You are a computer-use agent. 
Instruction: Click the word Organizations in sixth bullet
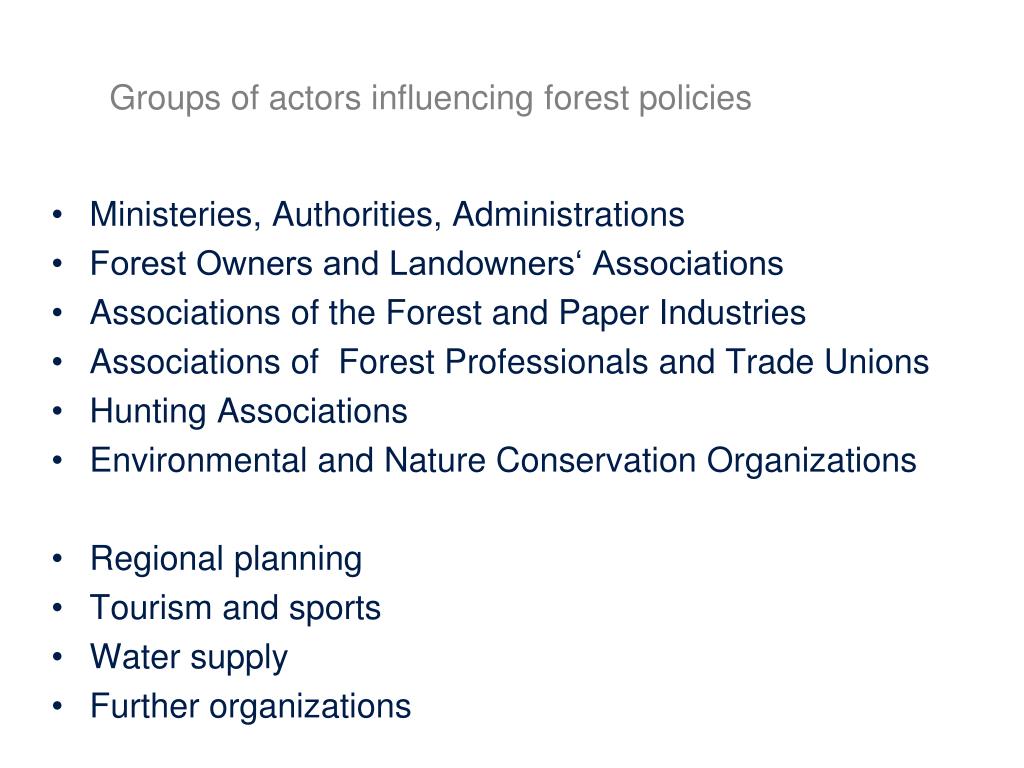coord(812,461)
